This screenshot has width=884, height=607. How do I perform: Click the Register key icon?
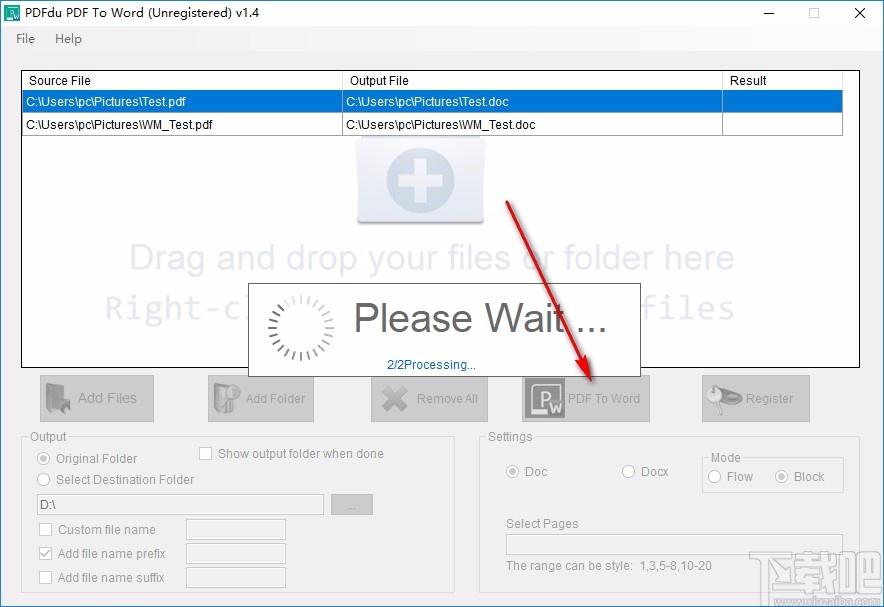(724, 398)
